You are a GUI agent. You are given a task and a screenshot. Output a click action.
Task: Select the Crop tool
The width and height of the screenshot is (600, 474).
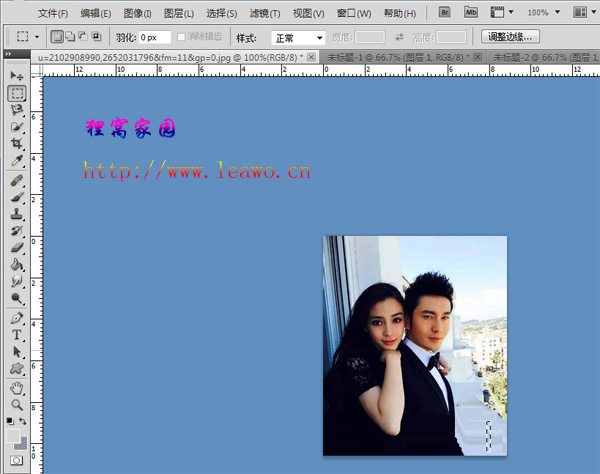click(16, 144)
